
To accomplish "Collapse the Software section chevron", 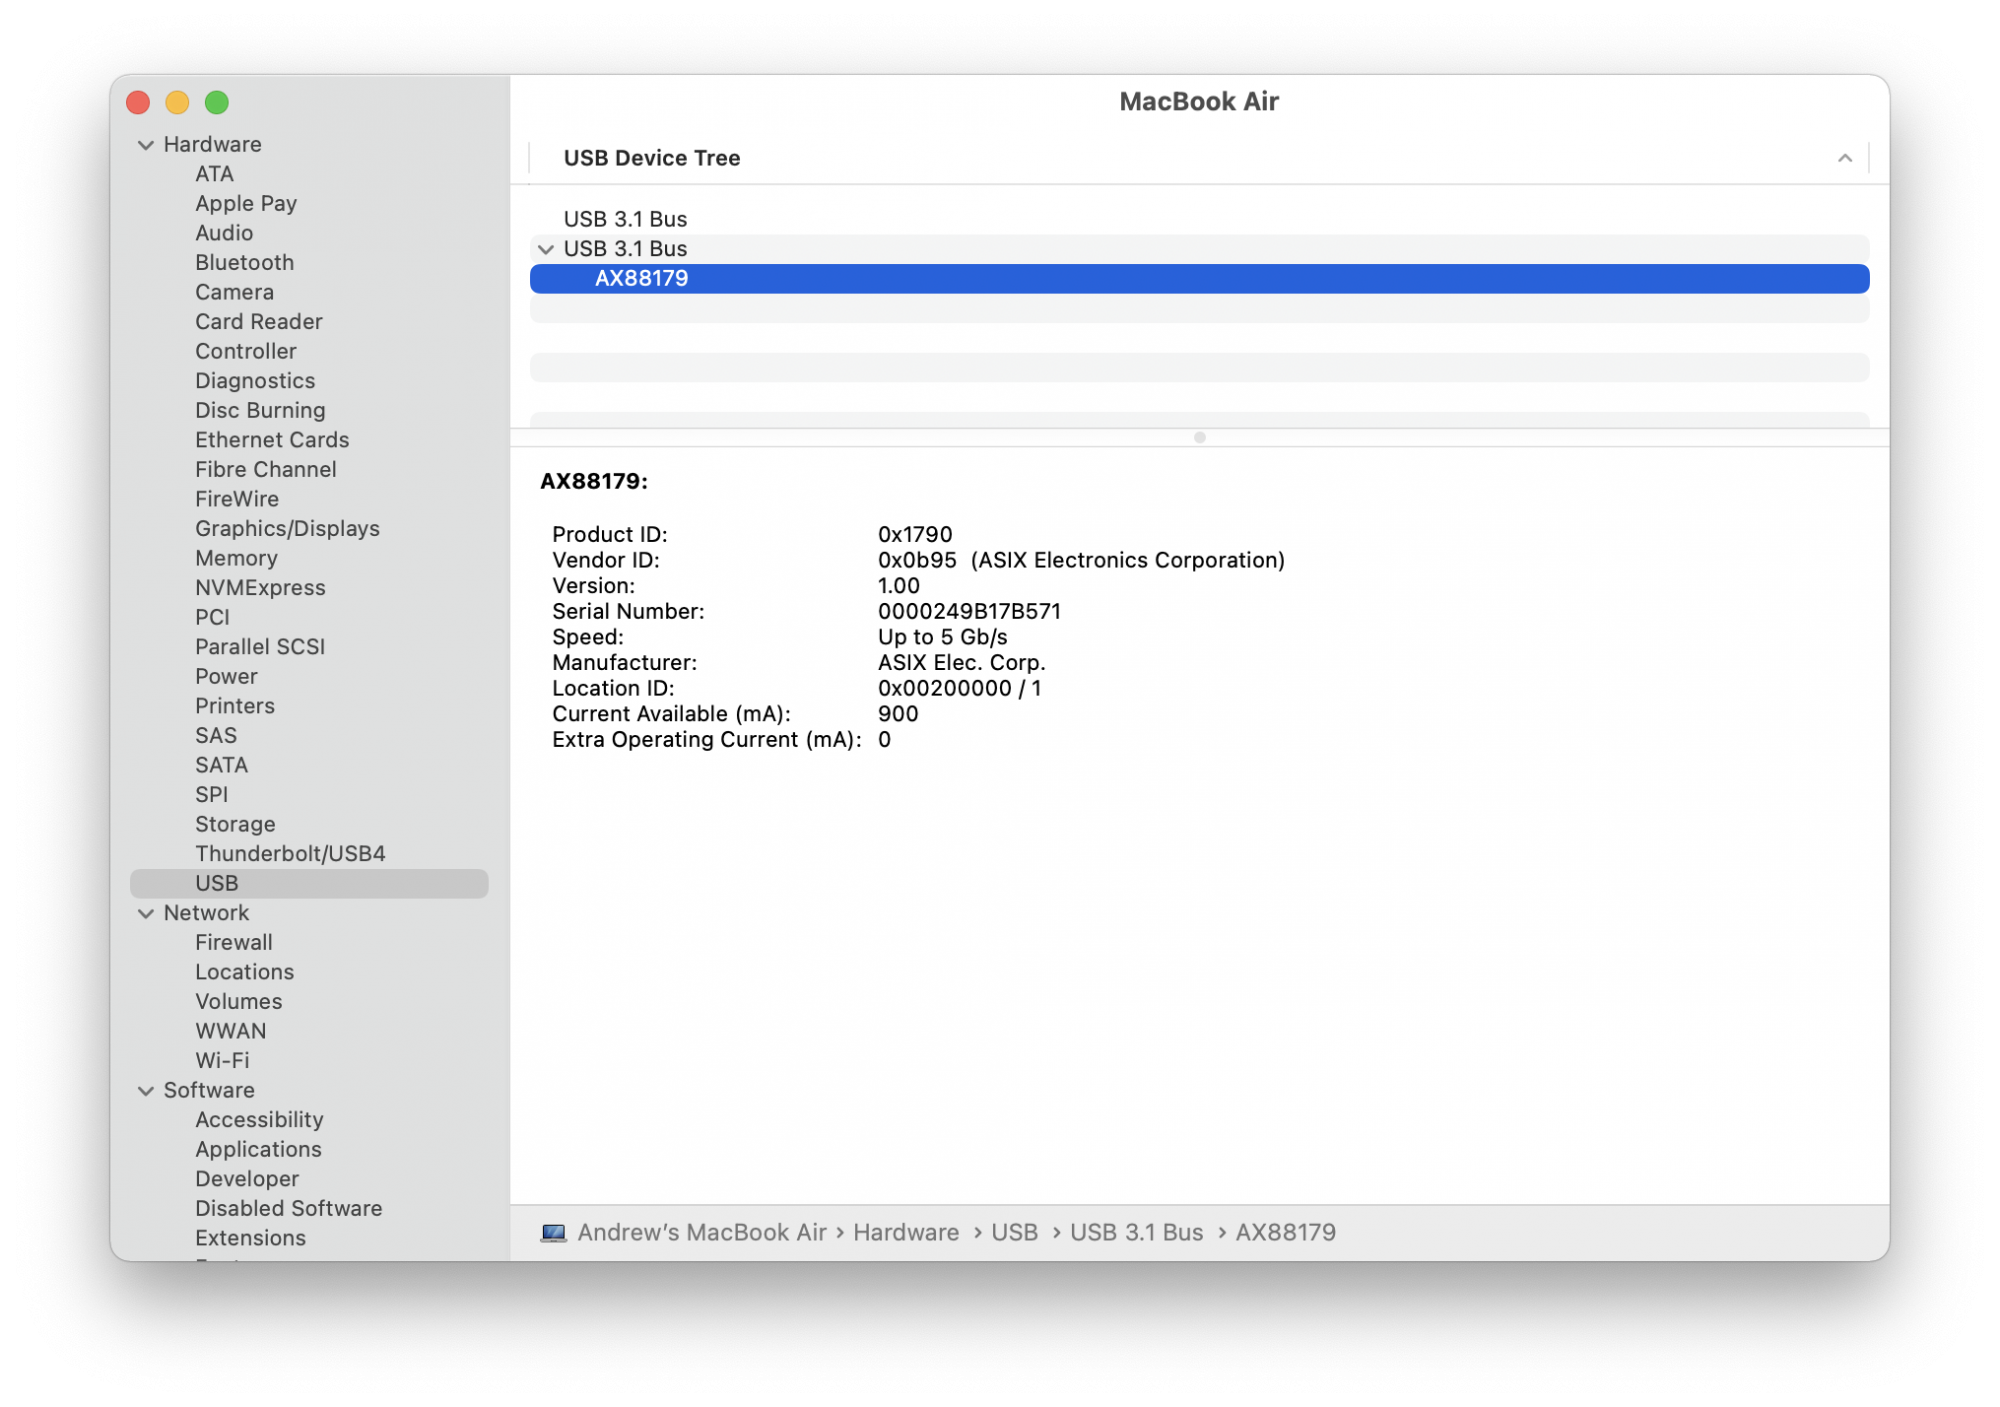I will pyautogui.click(x=146, y=1090).
